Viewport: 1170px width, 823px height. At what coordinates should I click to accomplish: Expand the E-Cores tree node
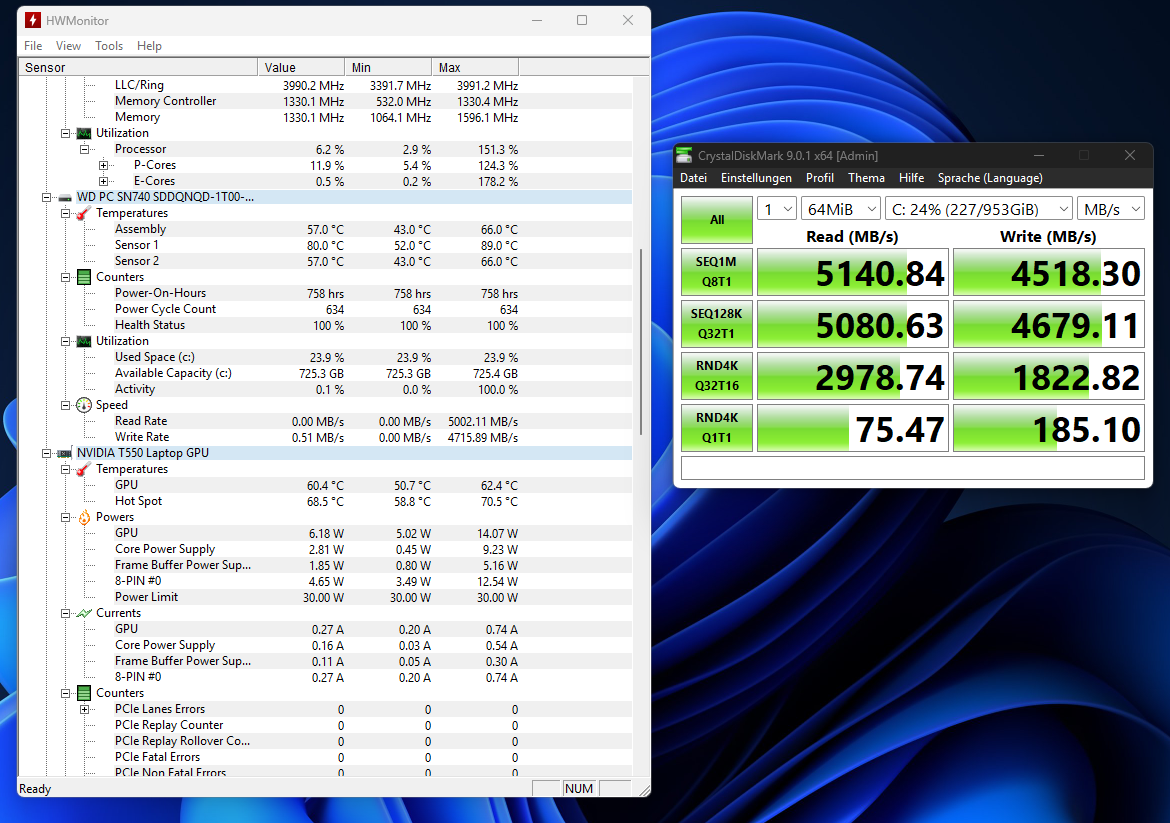click(103, 180)
